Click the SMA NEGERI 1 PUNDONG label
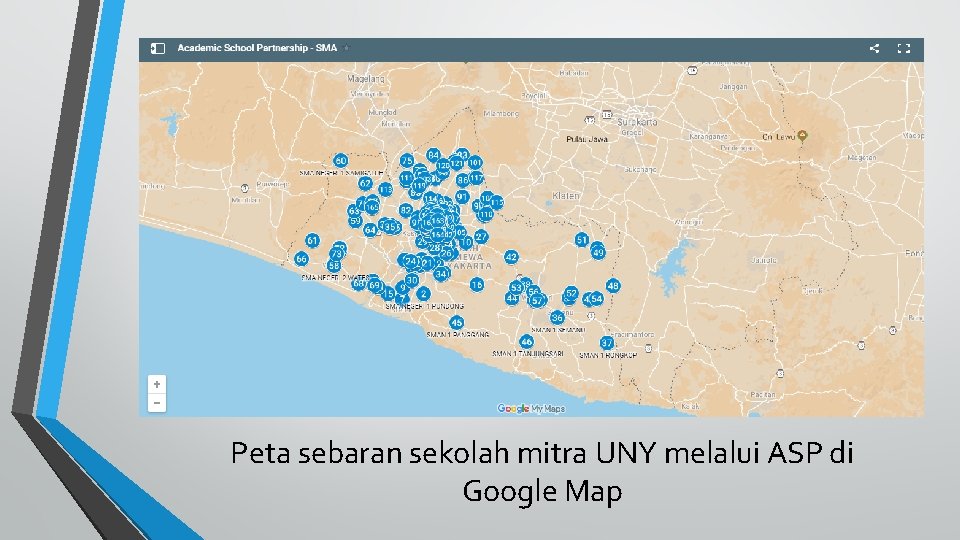The image size is (960, 540). click(x=424, y=306)
